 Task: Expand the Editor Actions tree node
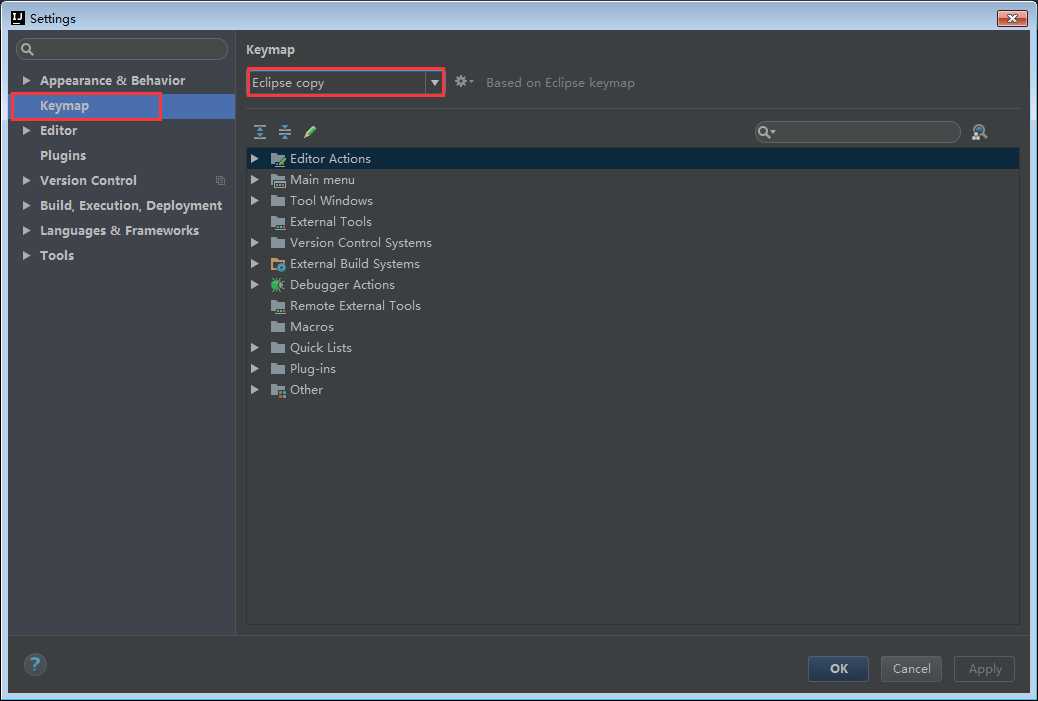click(x=255, y=159)
